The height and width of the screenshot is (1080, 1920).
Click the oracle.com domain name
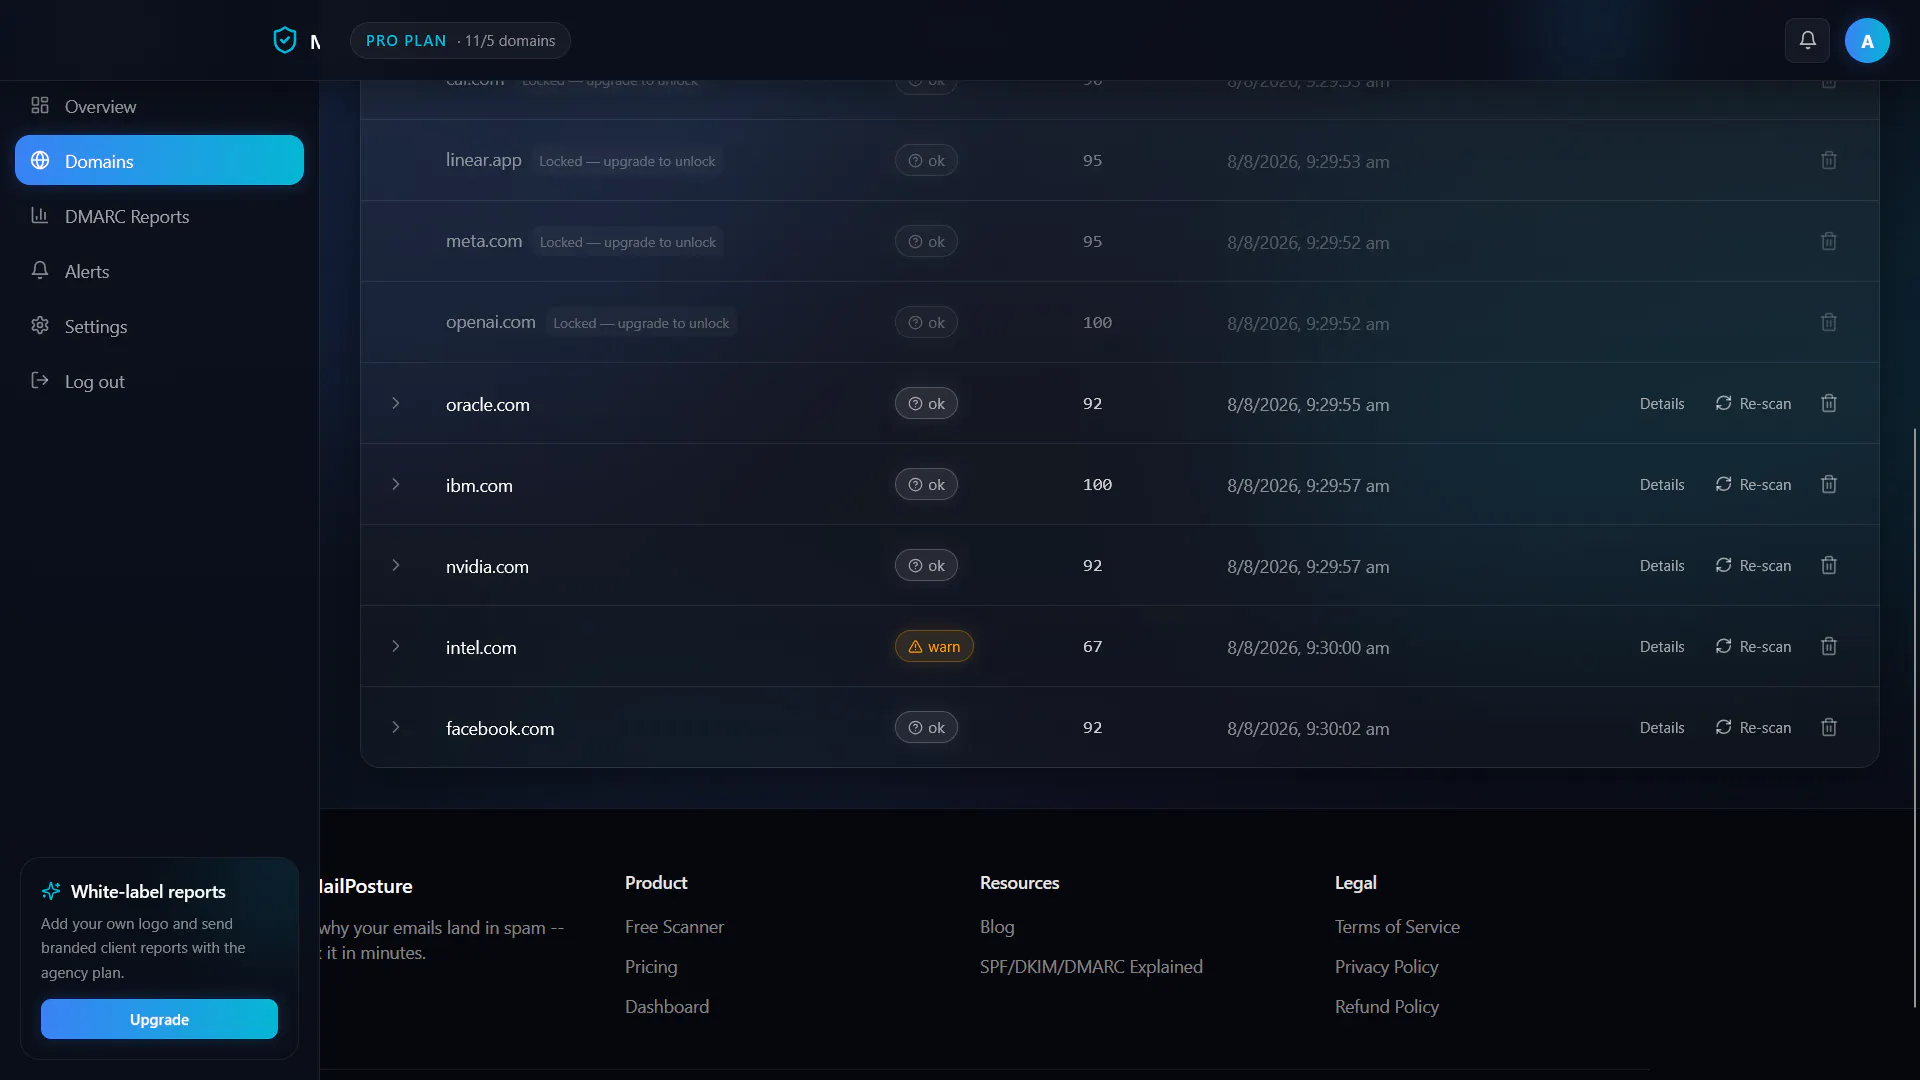tap(488, 404)
